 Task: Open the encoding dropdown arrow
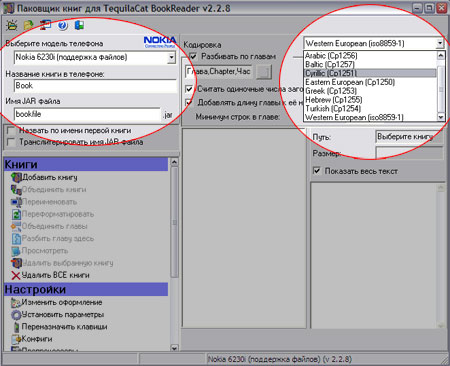pos(440,43)
